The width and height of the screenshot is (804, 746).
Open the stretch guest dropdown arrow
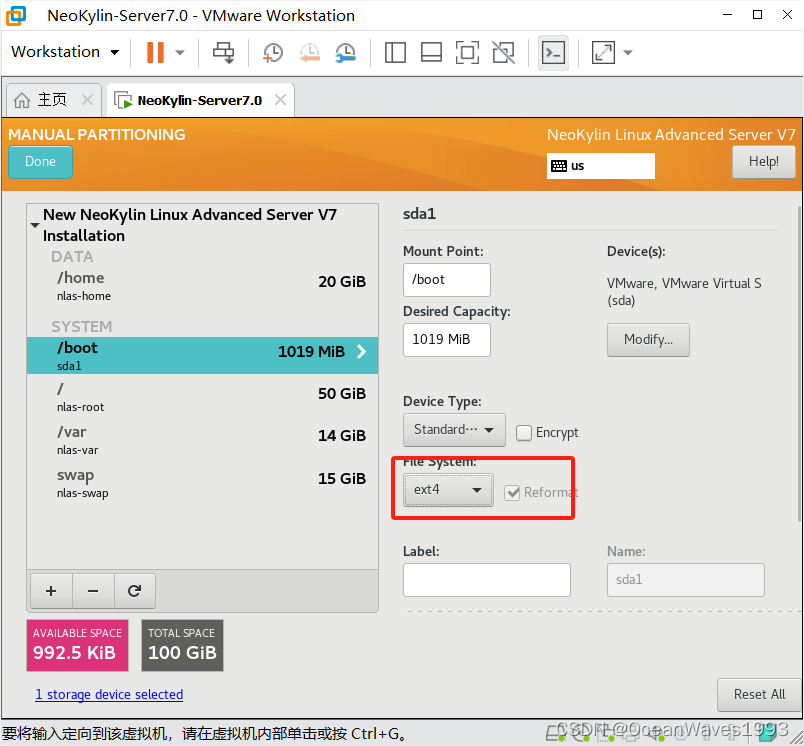[x=628, y=52]
